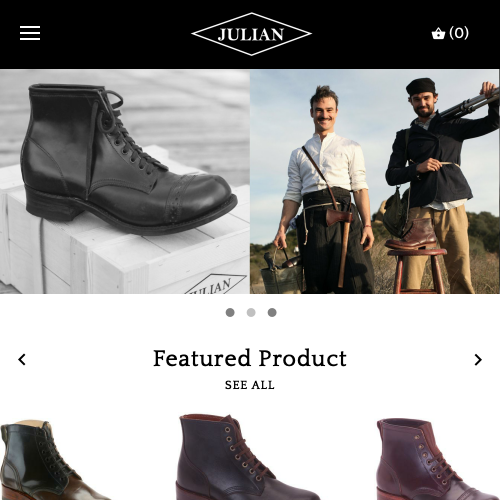The width and height of the screenshot is (500, 500).
Task: Select the first carousel dot
Action: pyautogui.click(x=230, y=312)
